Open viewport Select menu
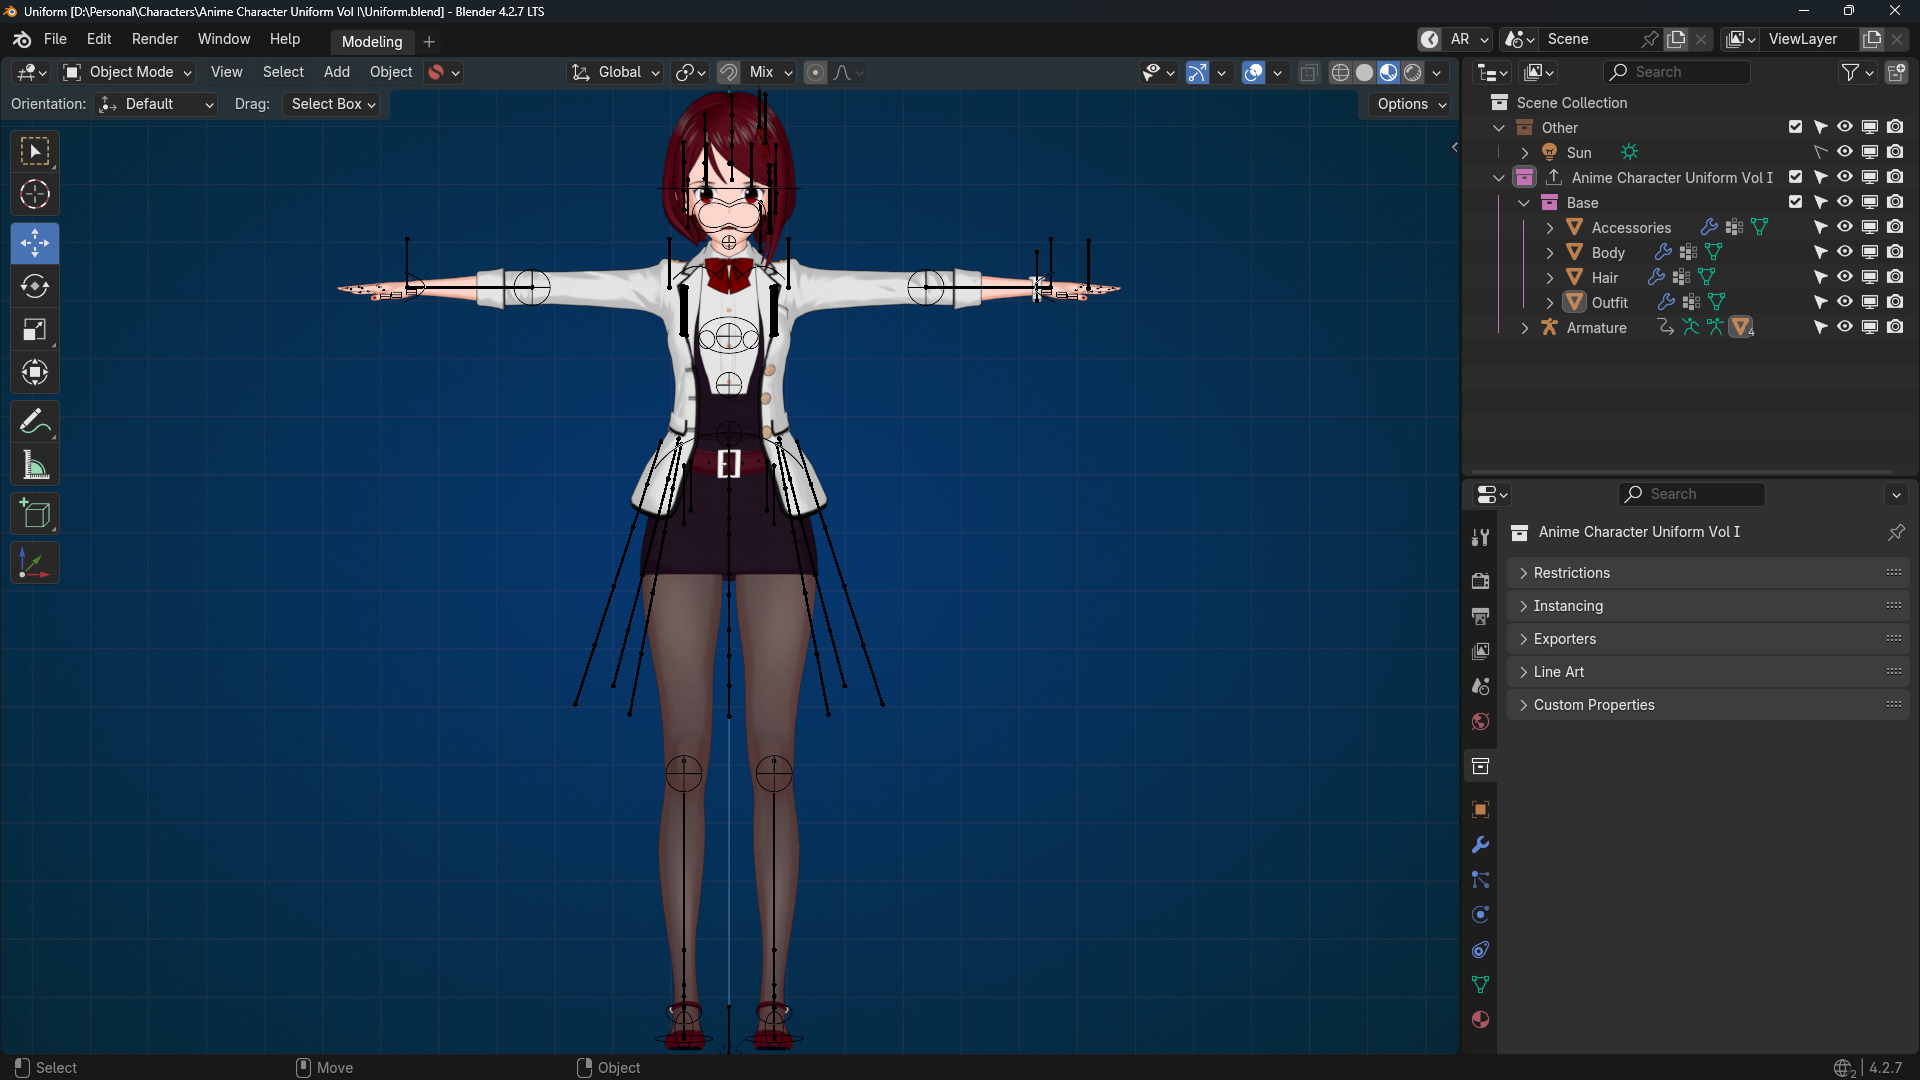 point(283,72)
